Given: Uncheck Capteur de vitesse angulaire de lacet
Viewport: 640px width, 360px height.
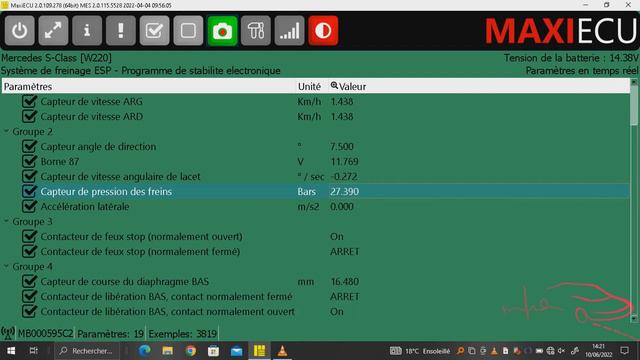Looking at the screenshot, I should pos(29,176).
